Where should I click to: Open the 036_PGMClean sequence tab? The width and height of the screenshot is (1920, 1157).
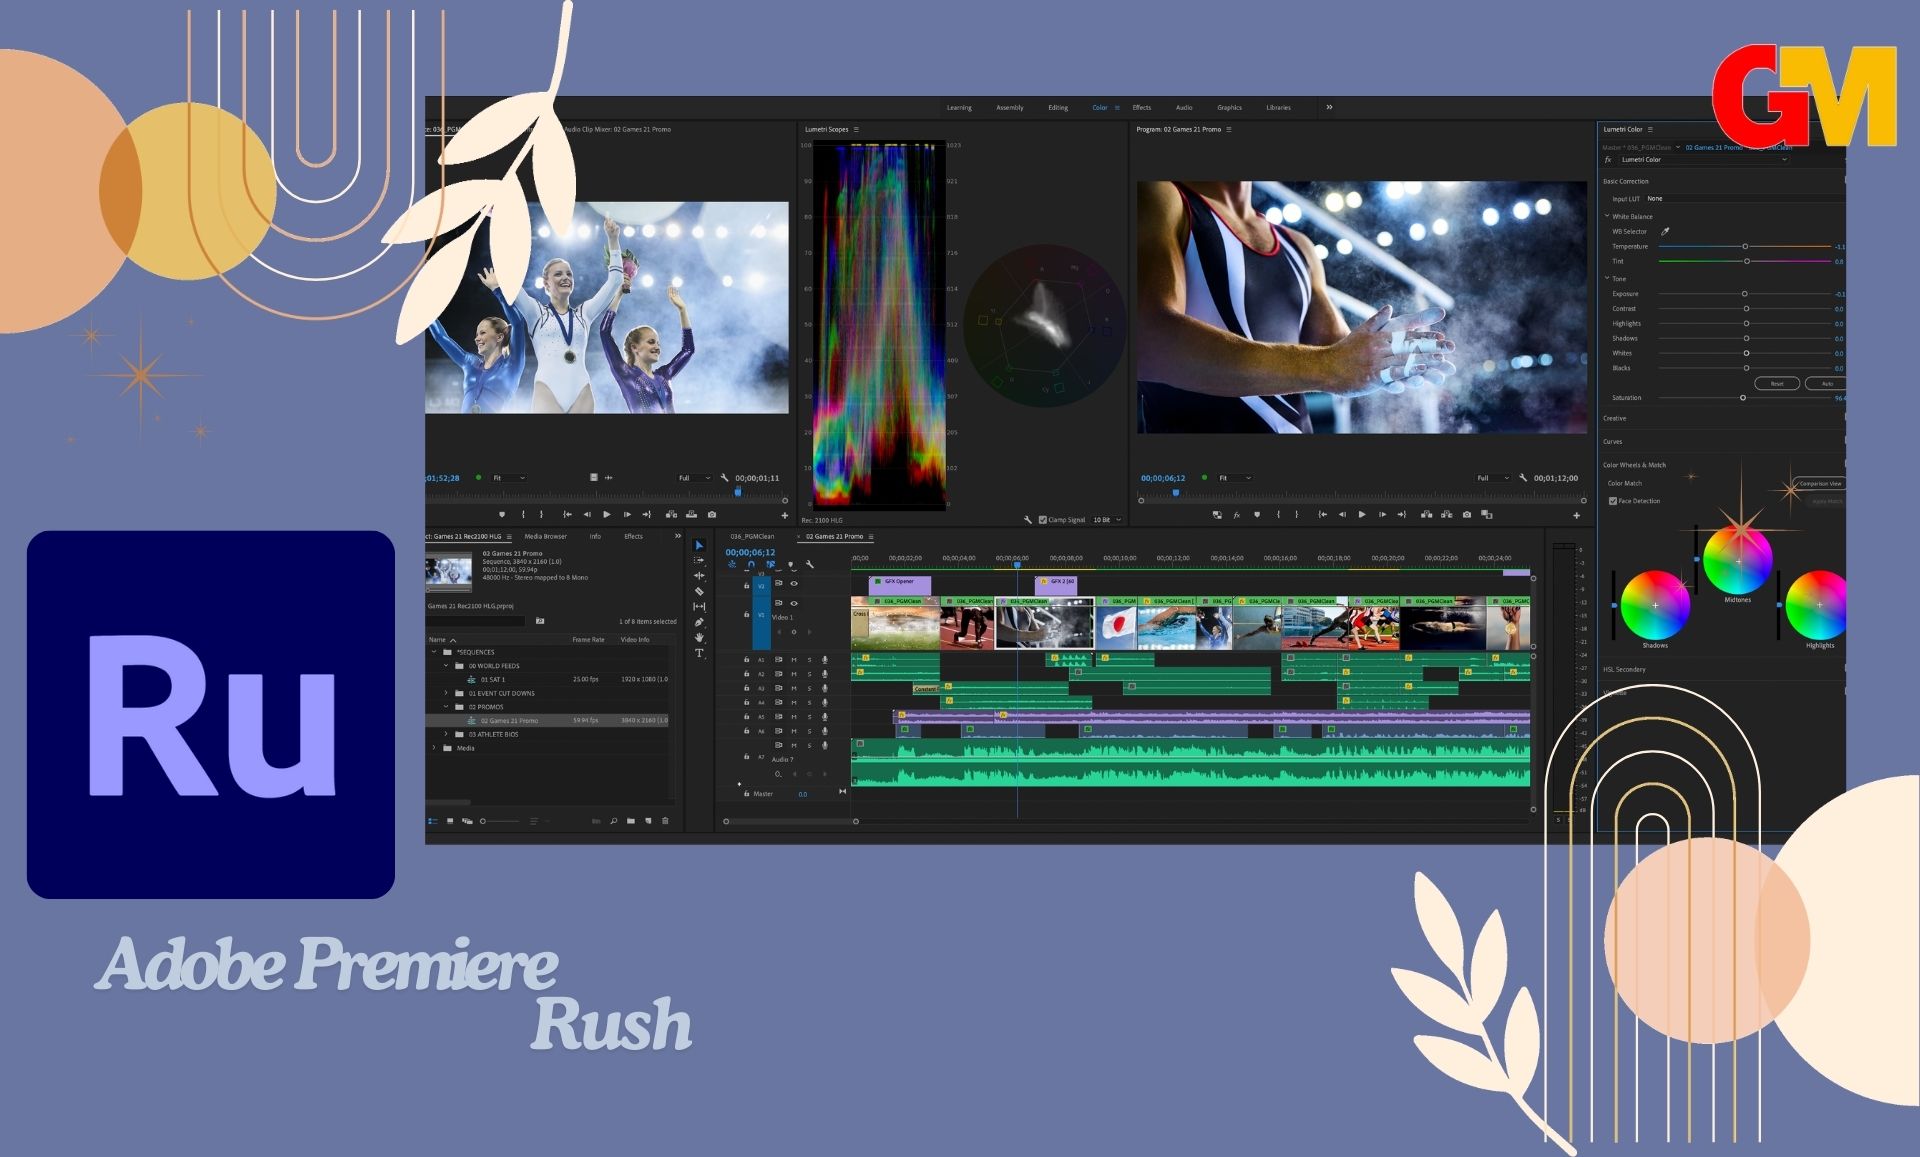752,536
